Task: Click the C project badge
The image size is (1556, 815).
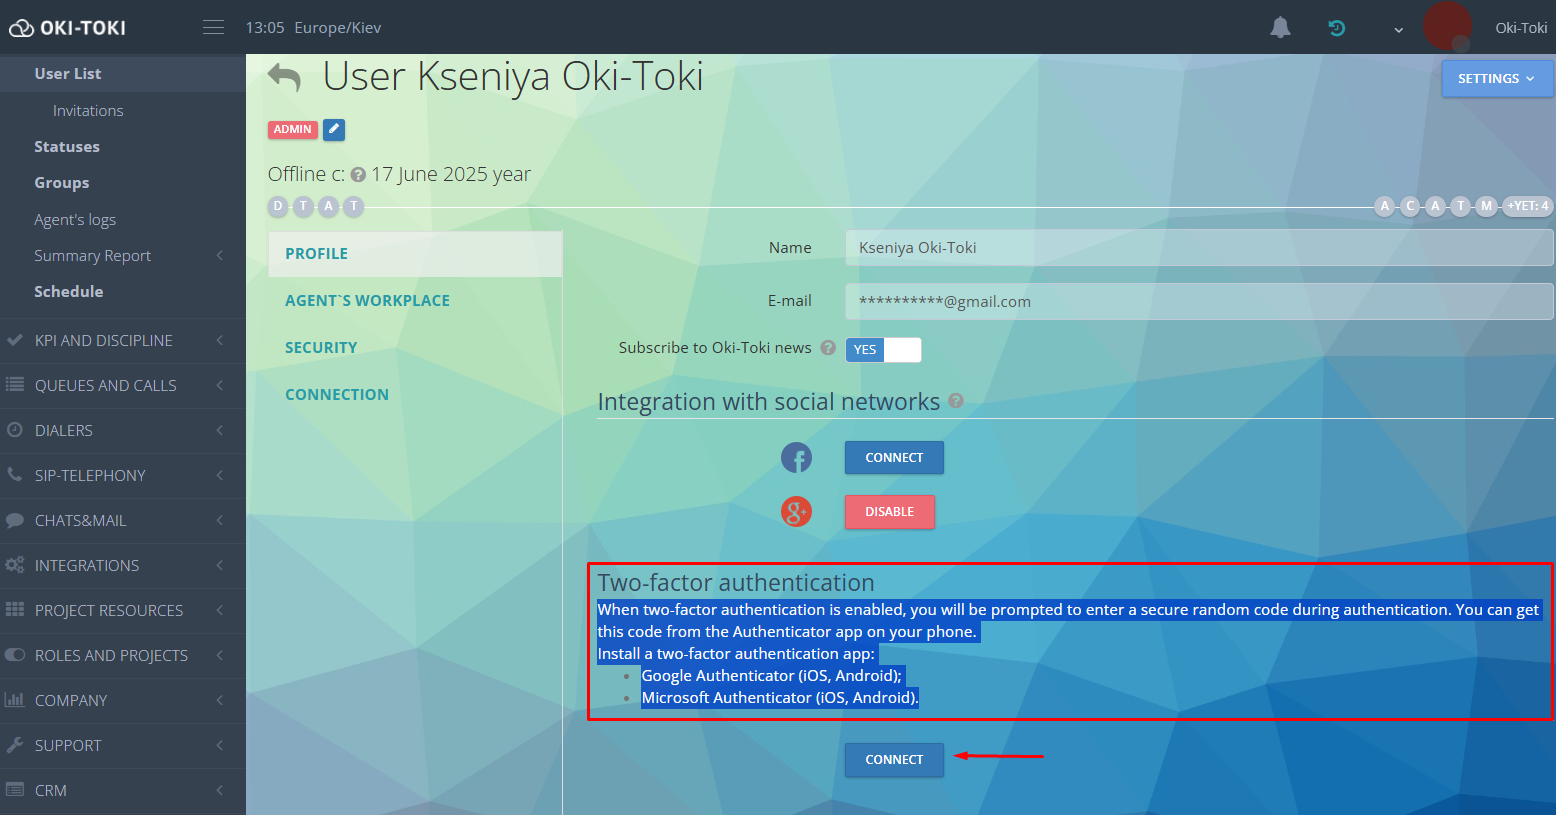Action: [x=1411, y=206]
